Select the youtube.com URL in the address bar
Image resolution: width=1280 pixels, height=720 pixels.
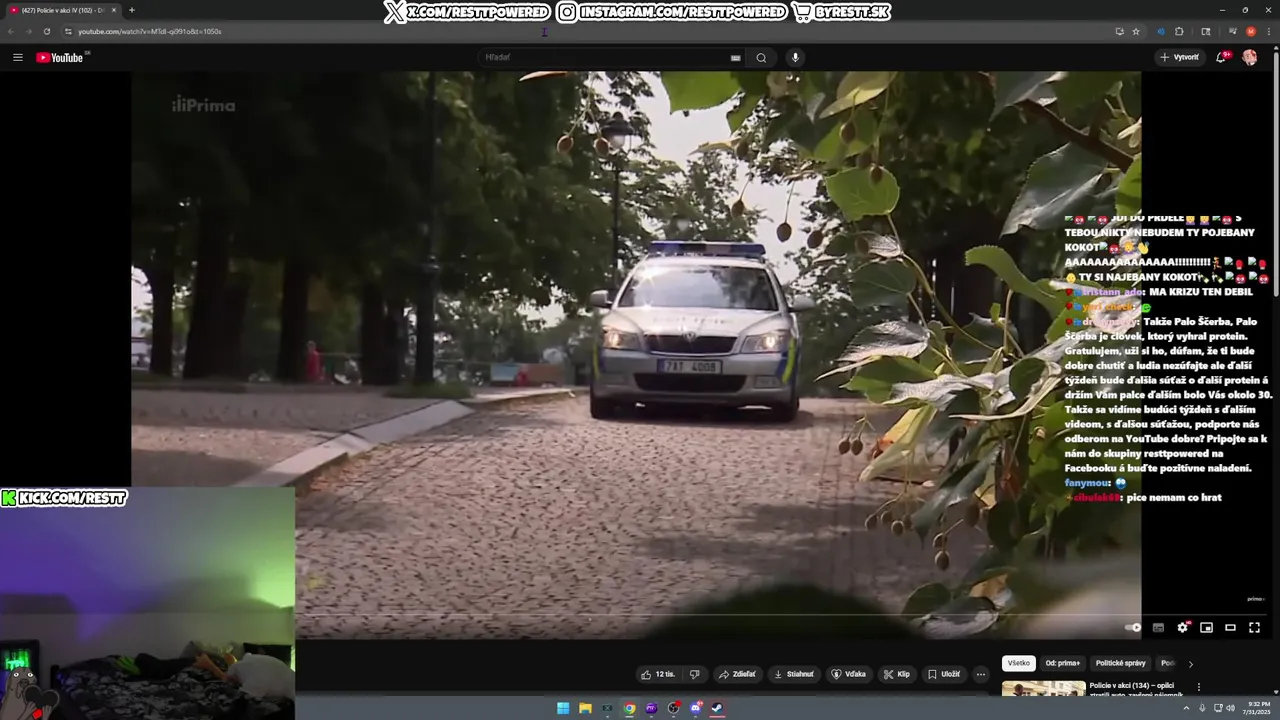150,31
